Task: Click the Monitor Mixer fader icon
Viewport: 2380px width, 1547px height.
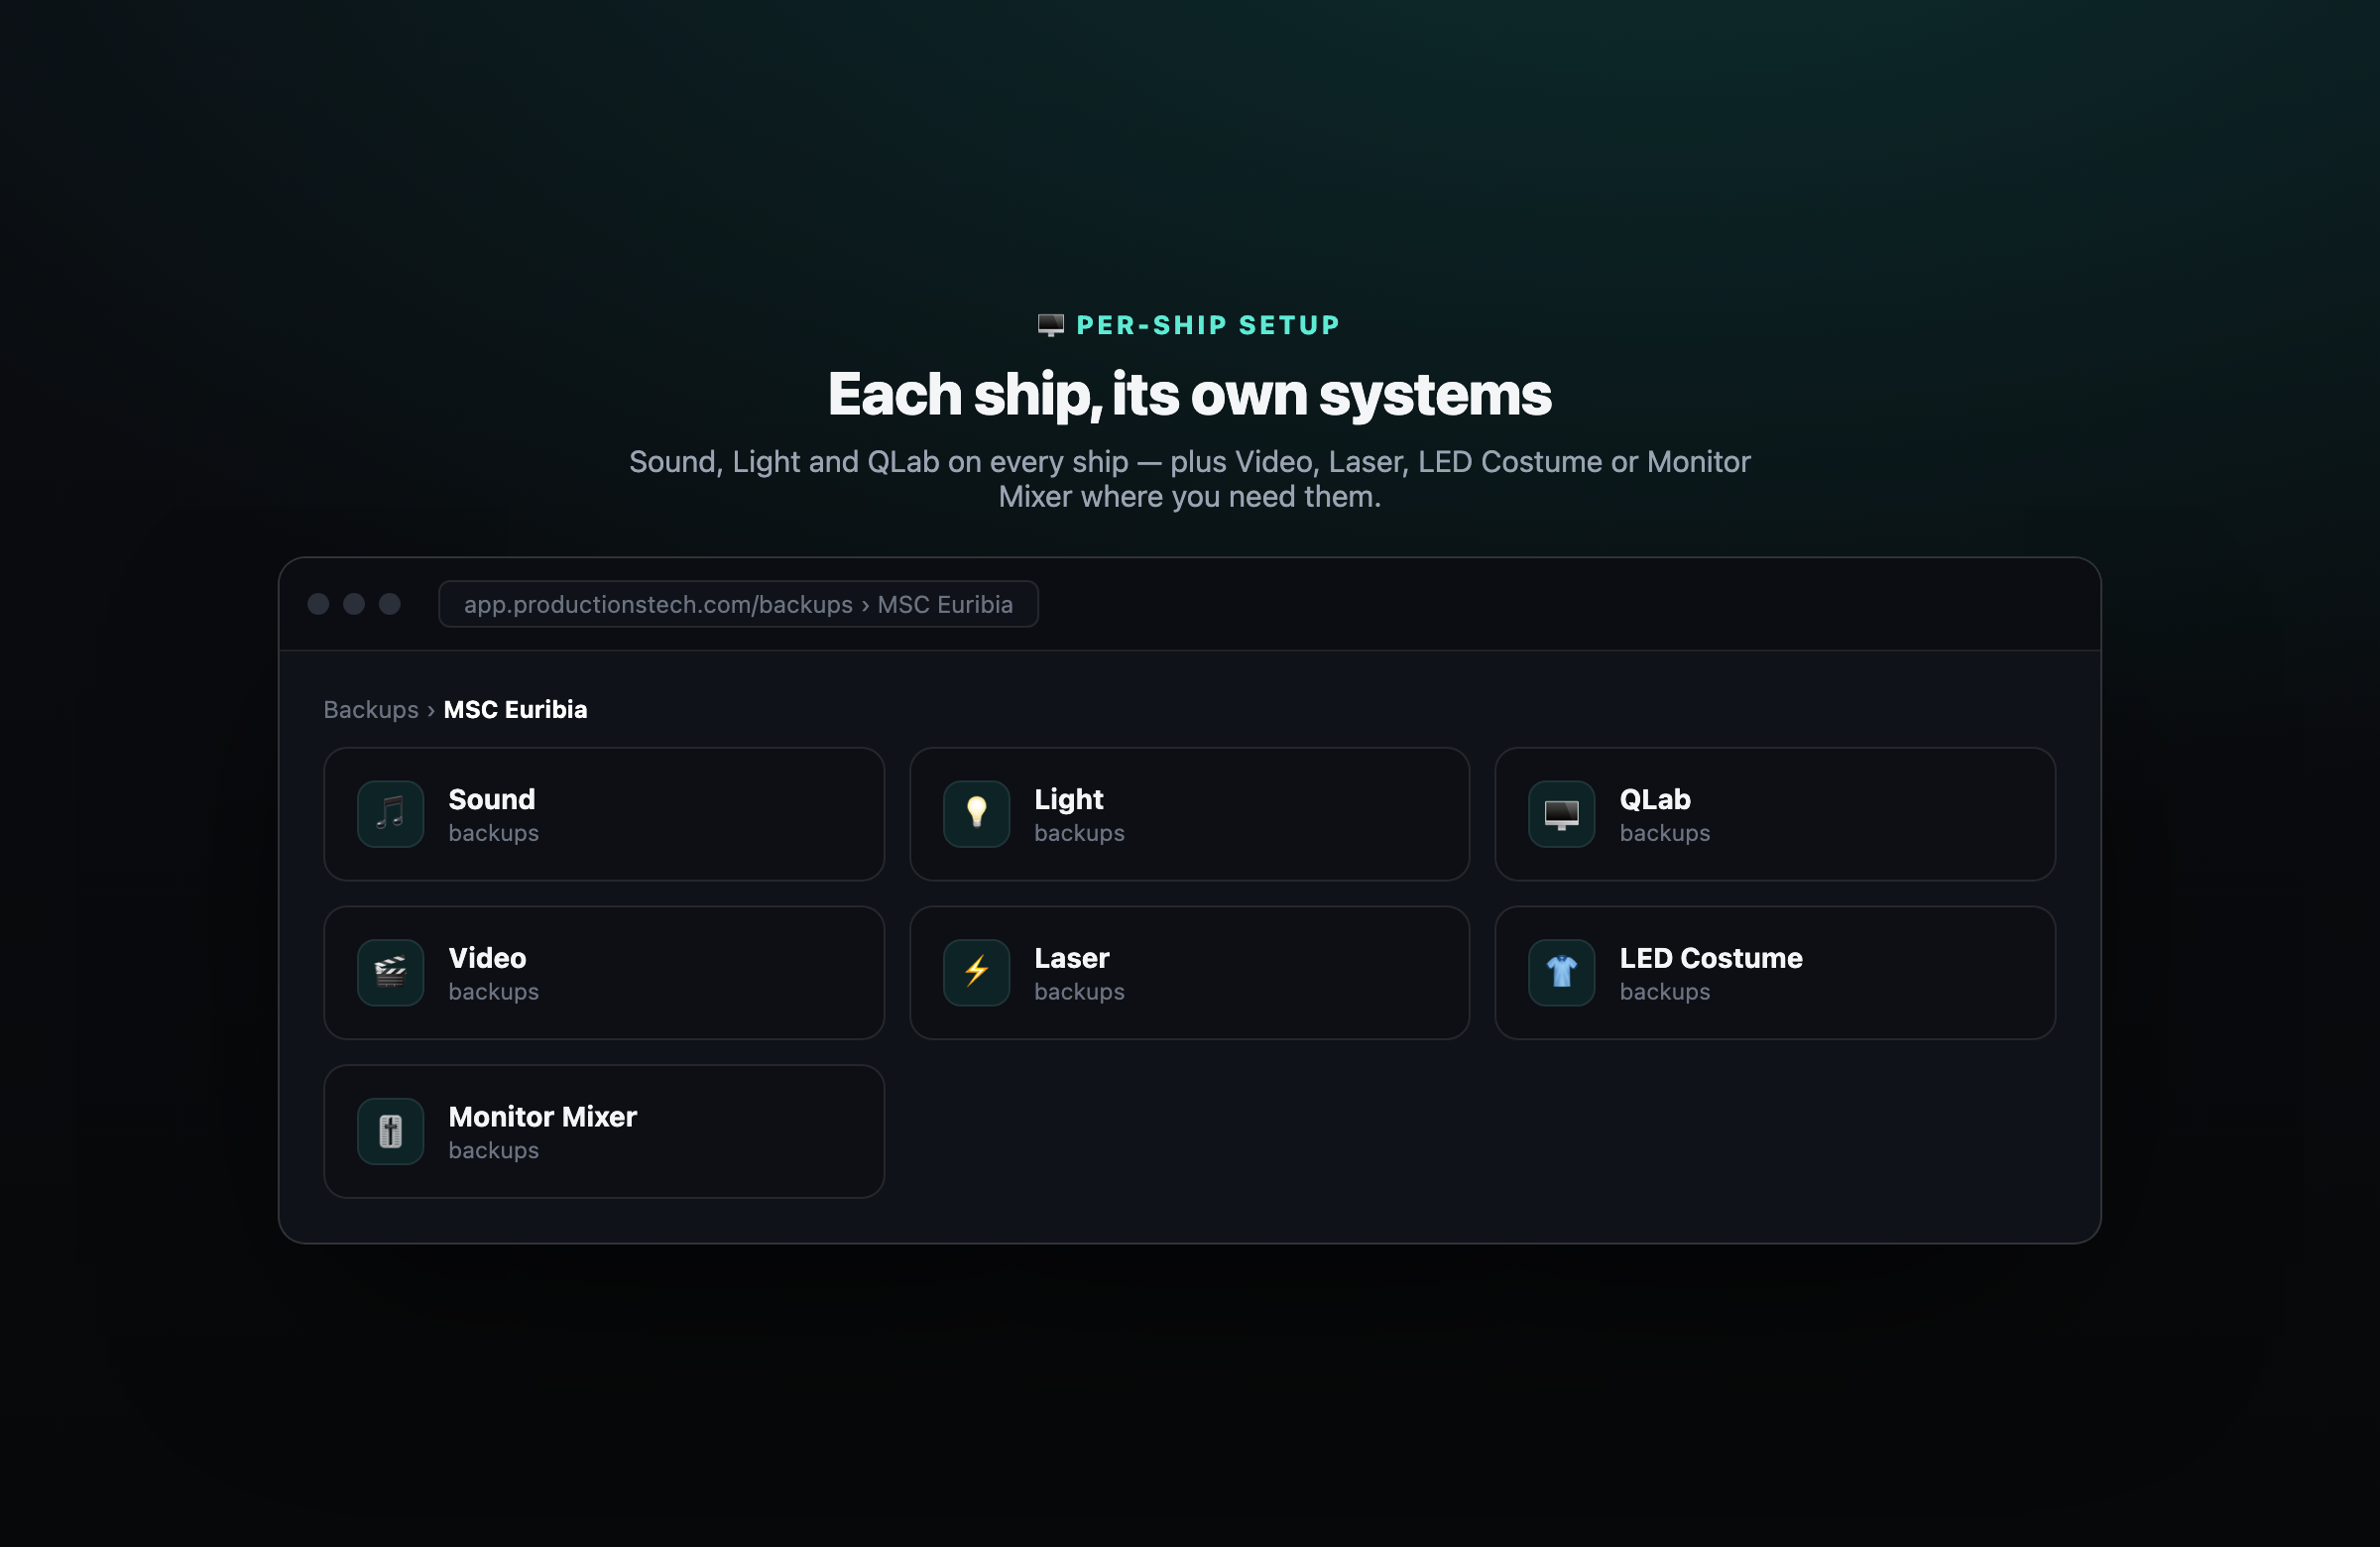Action: pos(390,1132)
